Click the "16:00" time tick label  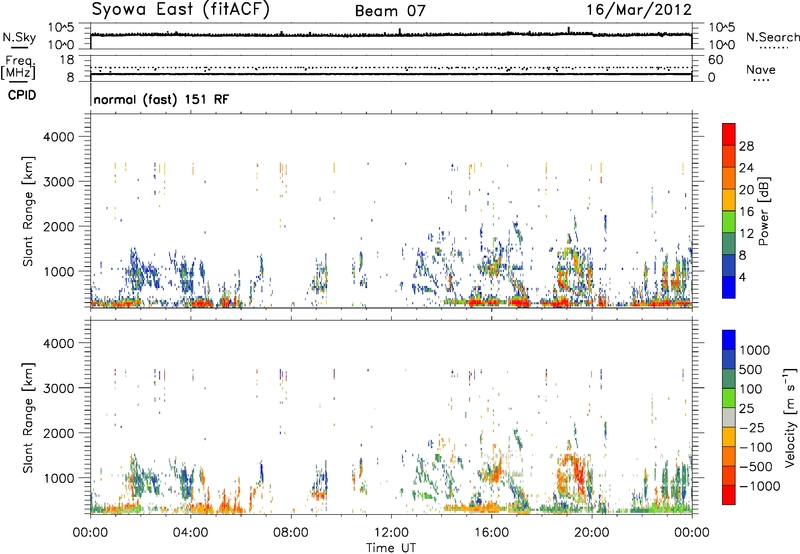click(491, 533)
